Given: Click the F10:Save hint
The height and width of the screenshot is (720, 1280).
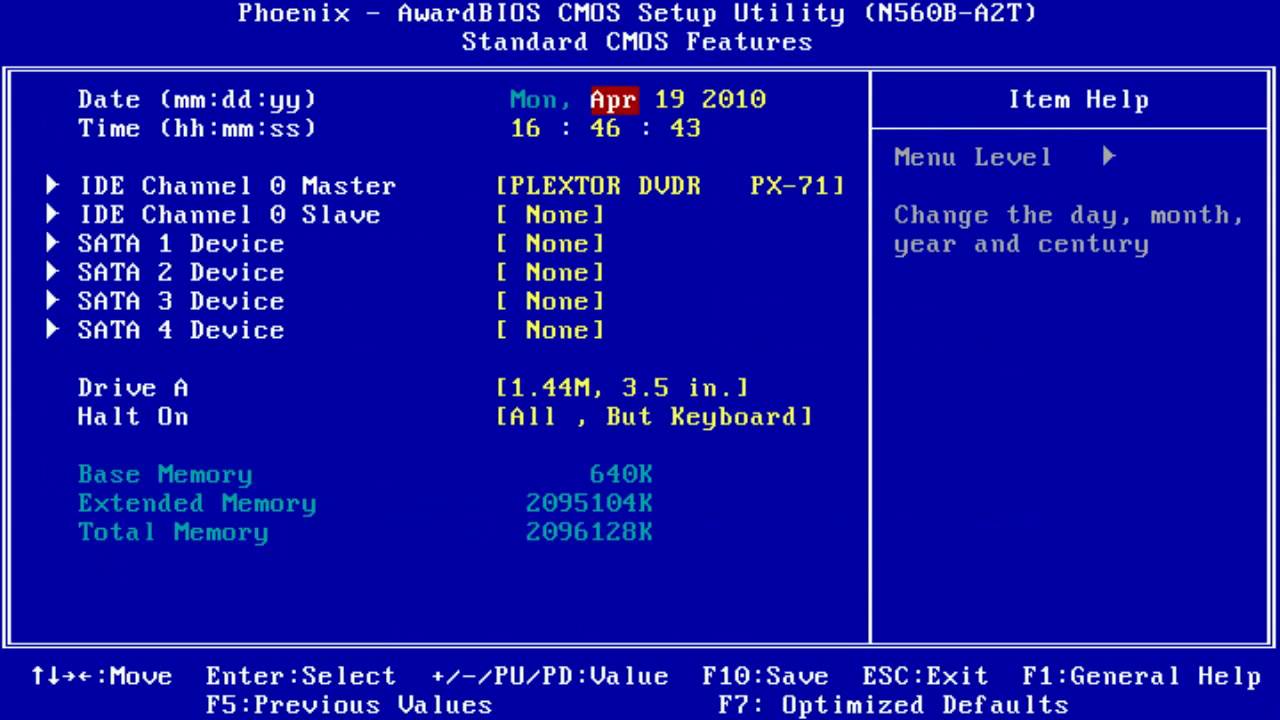Looking at the screenshot, I should tap(765, 677).
